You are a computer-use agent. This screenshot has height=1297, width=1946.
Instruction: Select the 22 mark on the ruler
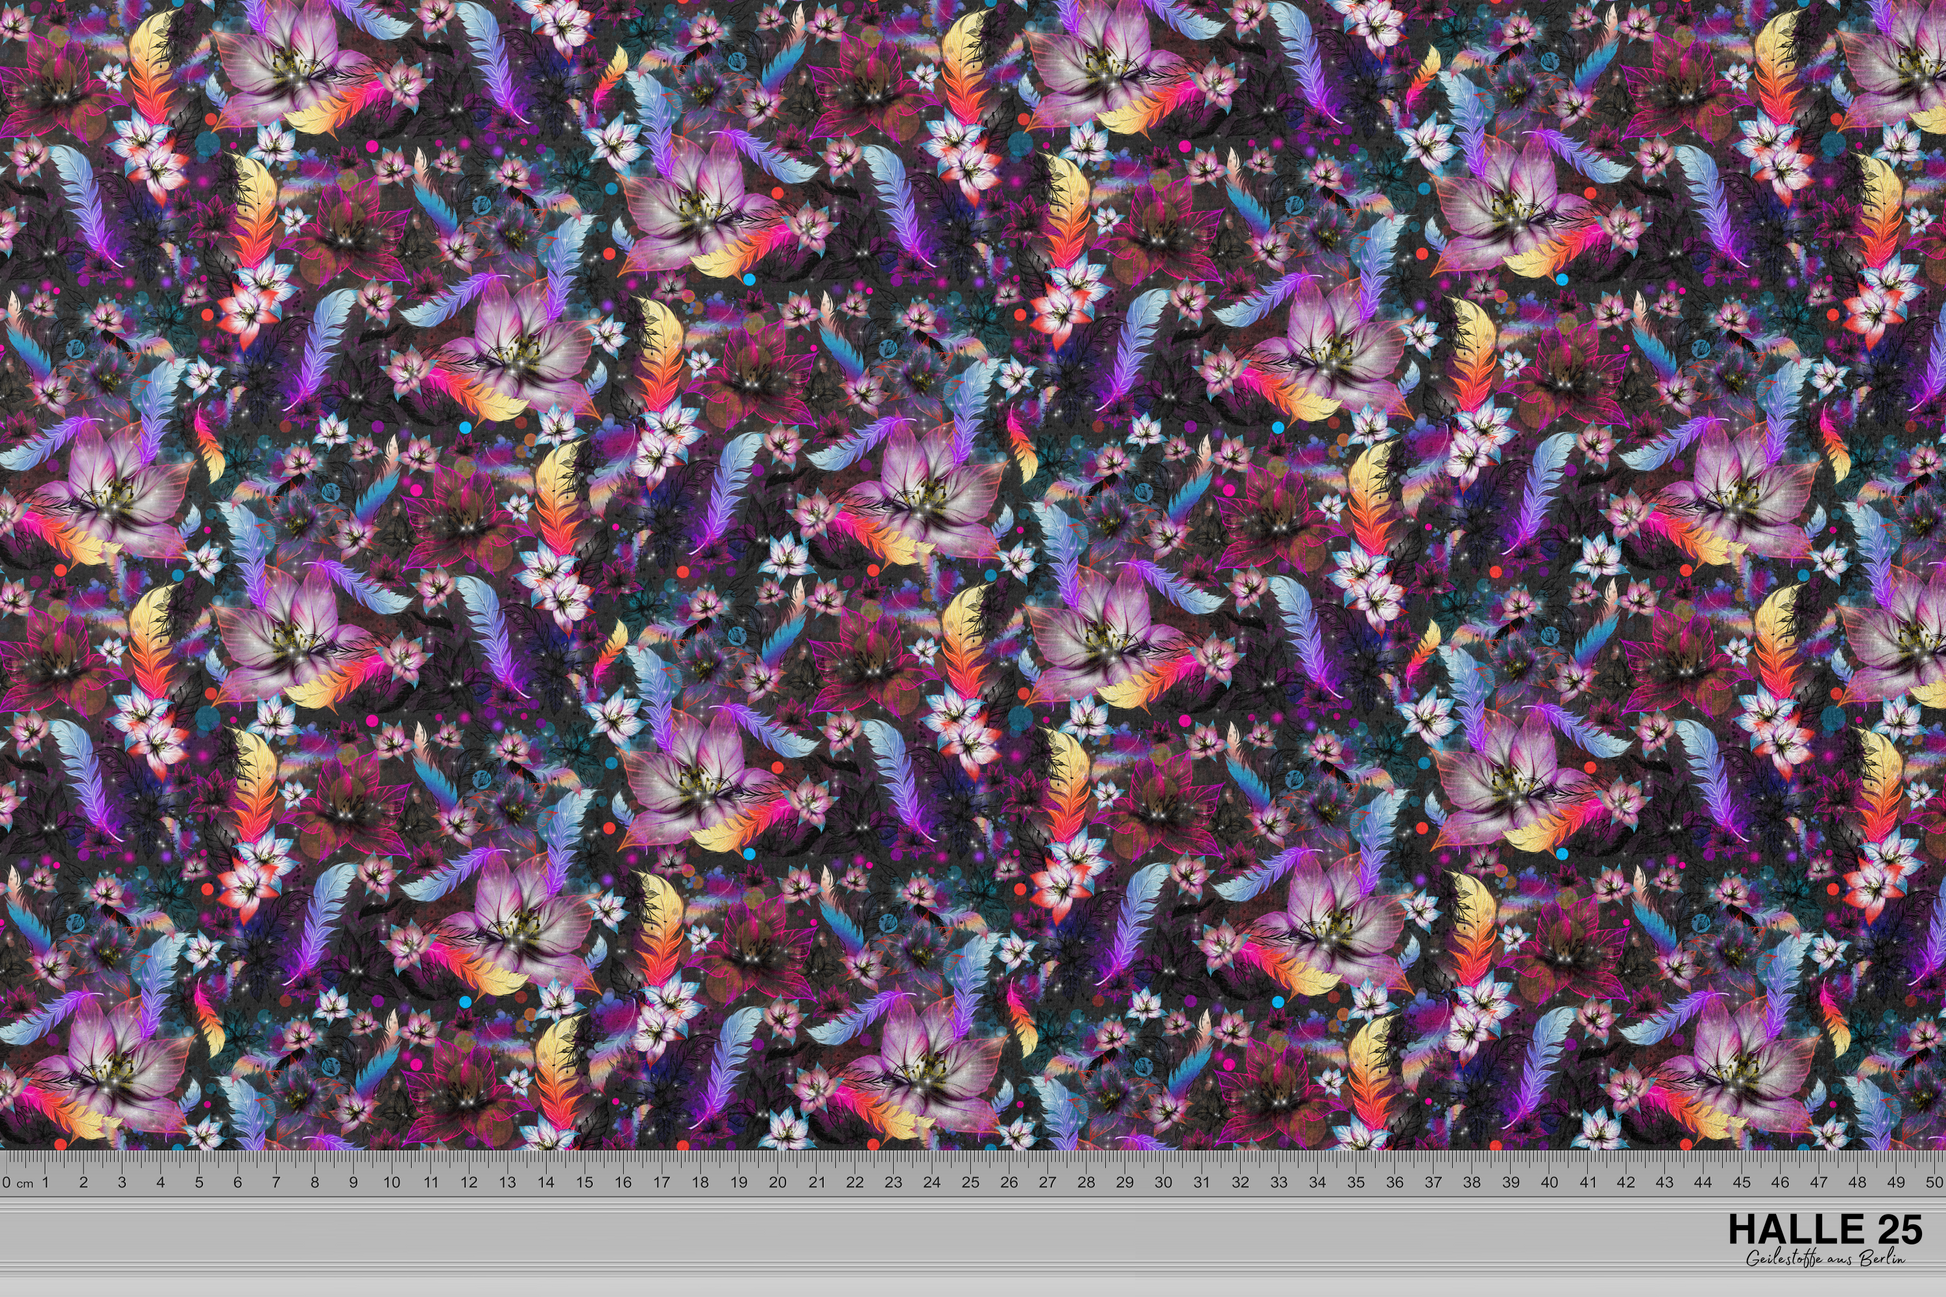(855, 1182)
